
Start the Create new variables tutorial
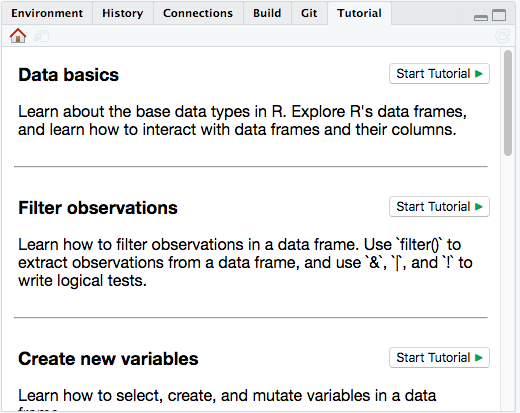click(439, 358)
